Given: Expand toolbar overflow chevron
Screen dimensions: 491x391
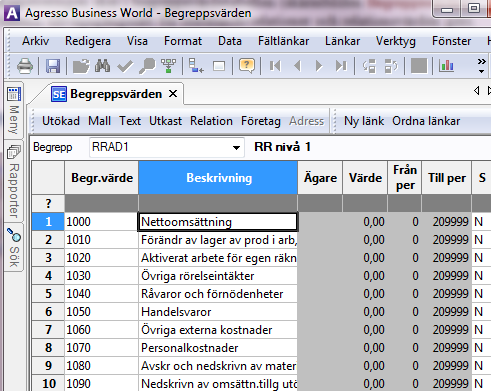Looking at the screenshot, I should pos(481,66).
